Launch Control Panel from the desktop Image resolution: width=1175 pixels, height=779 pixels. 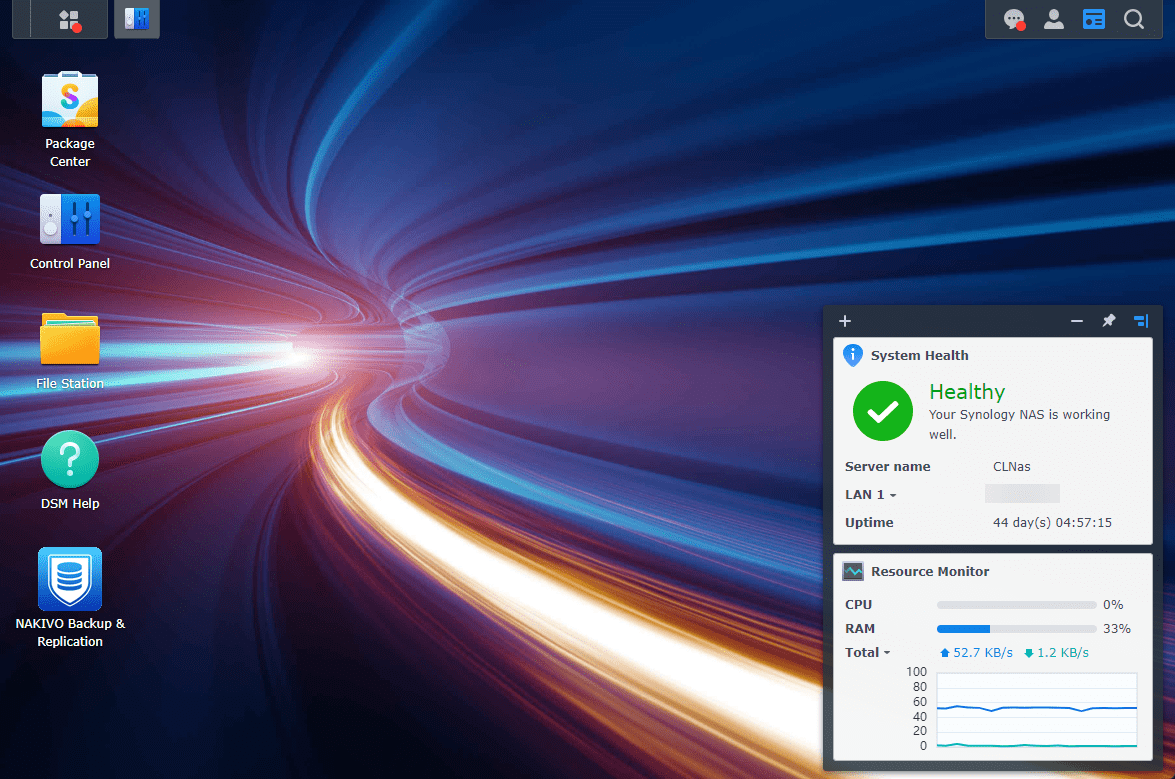click(70, 219)
